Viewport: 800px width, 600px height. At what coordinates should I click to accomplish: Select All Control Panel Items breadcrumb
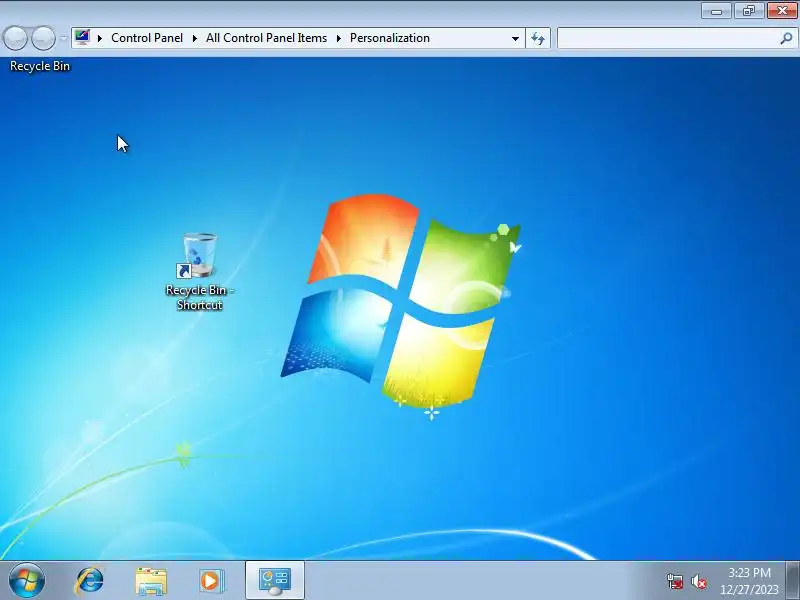pos(266,38)
